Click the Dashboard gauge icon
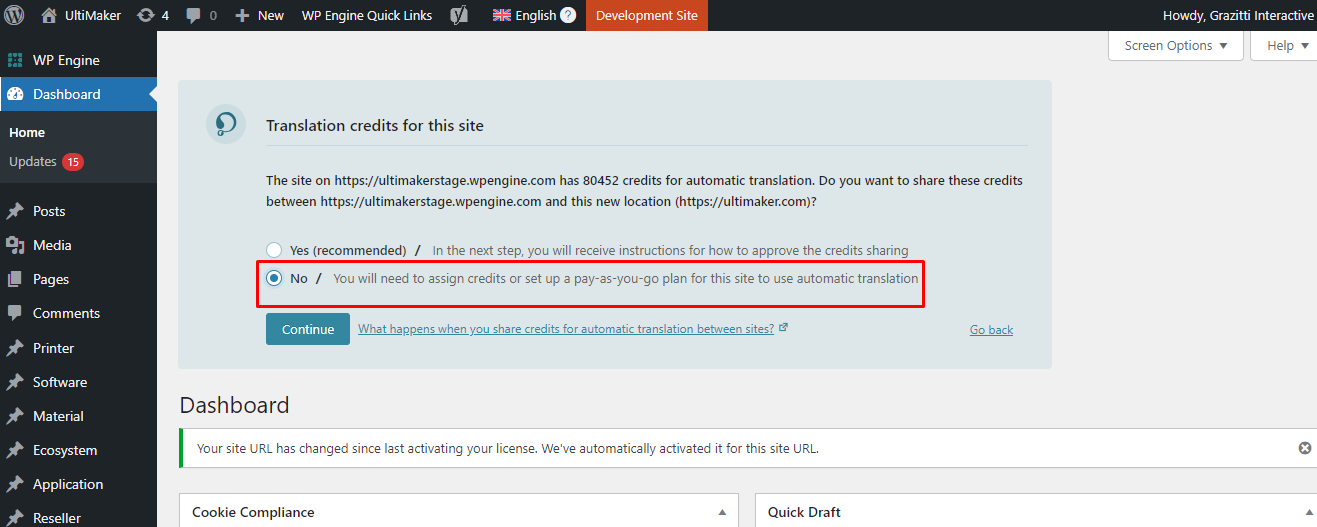1317x527 pixels. pos(15,94)
